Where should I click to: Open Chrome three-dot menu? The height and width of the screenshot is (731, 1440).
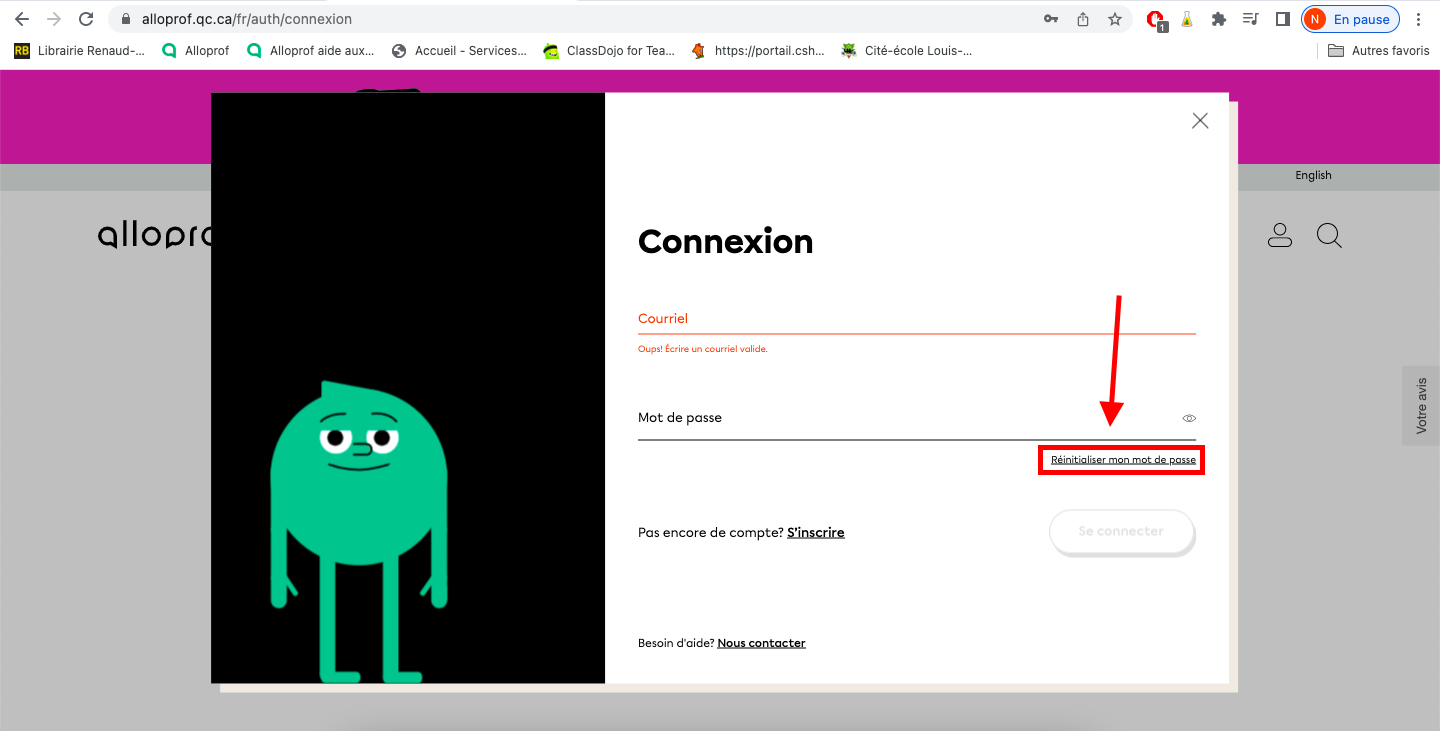(1418, 19)
